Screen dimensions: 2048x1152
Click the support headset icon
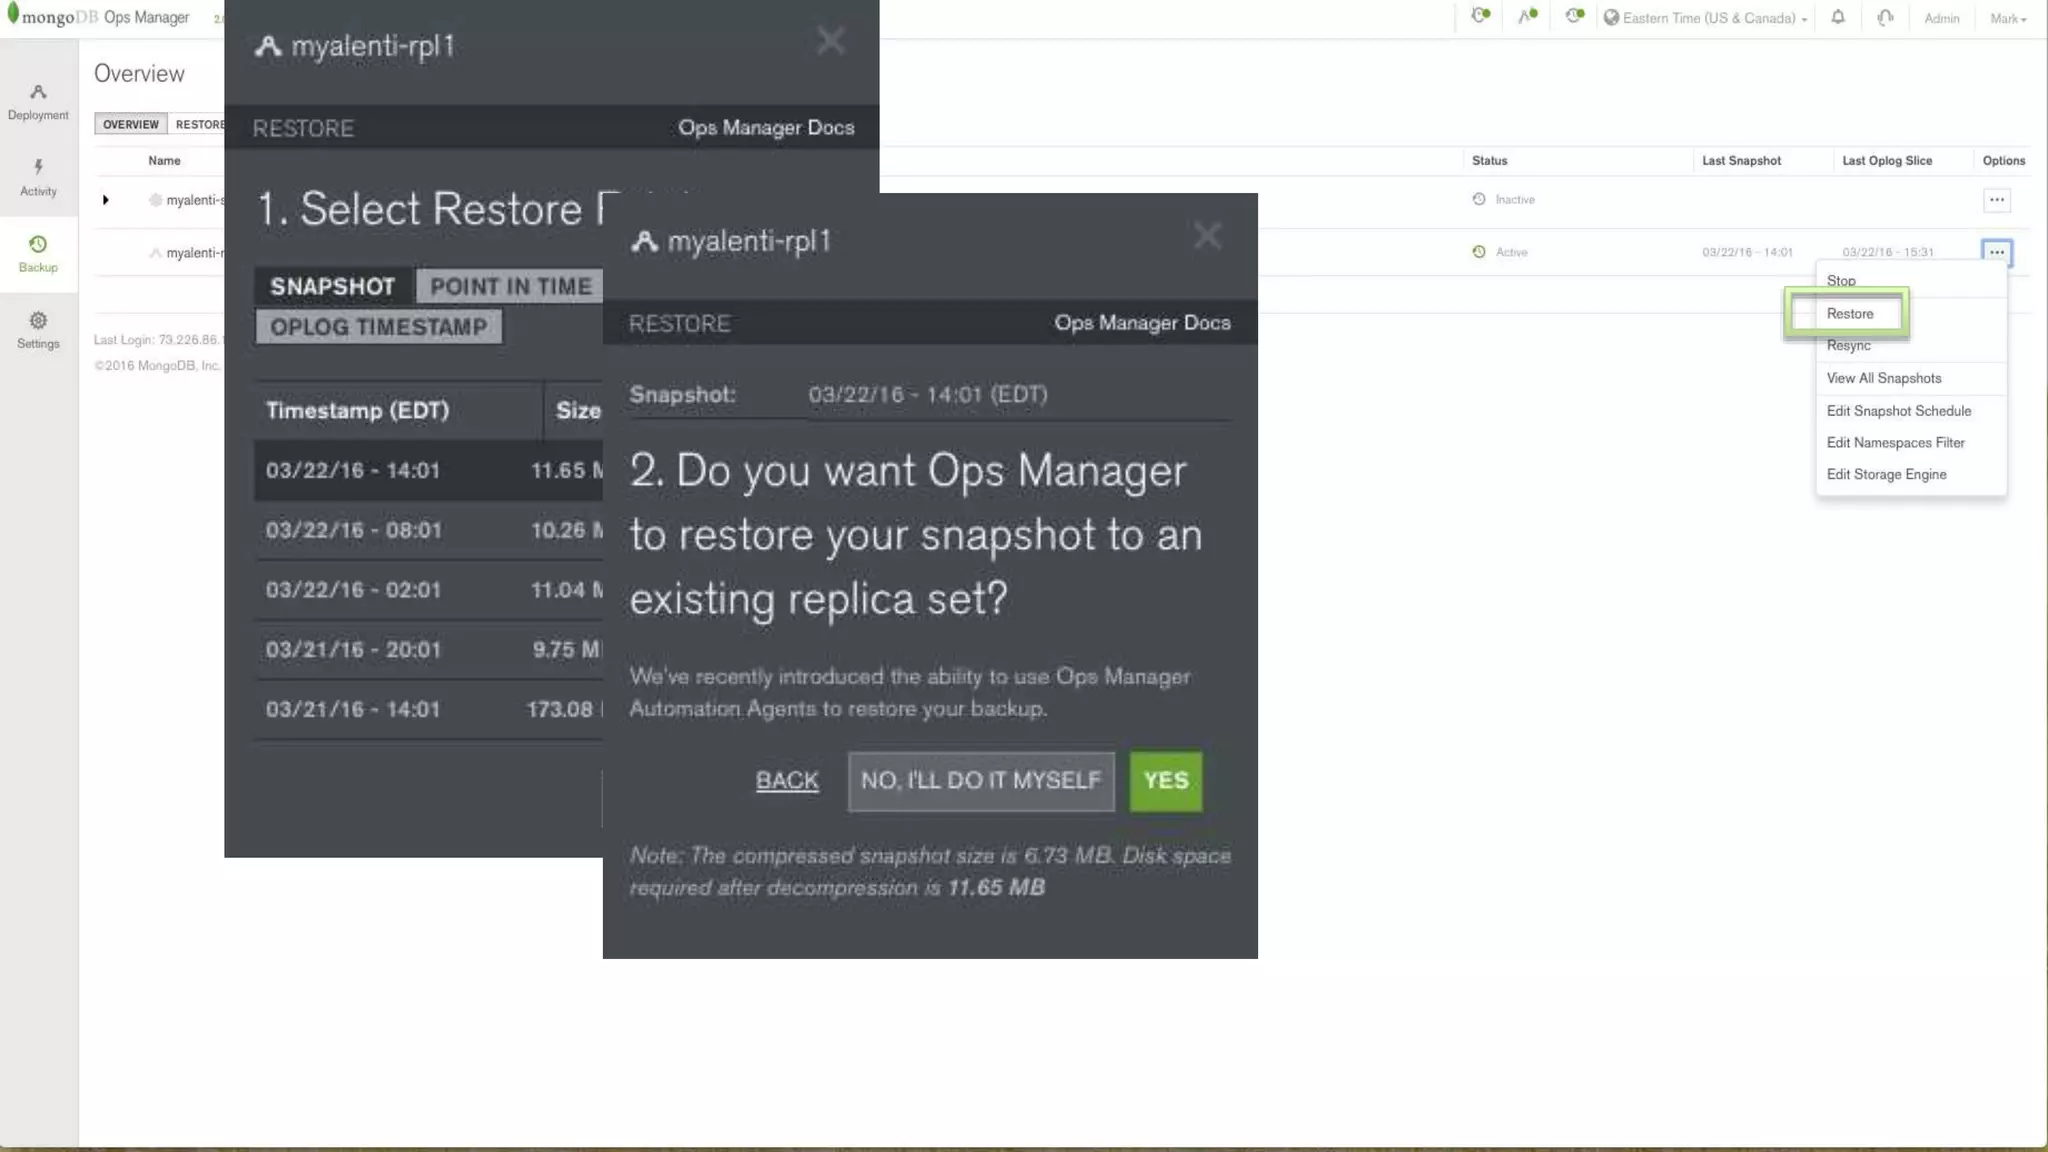click(x=1885, y=17)
